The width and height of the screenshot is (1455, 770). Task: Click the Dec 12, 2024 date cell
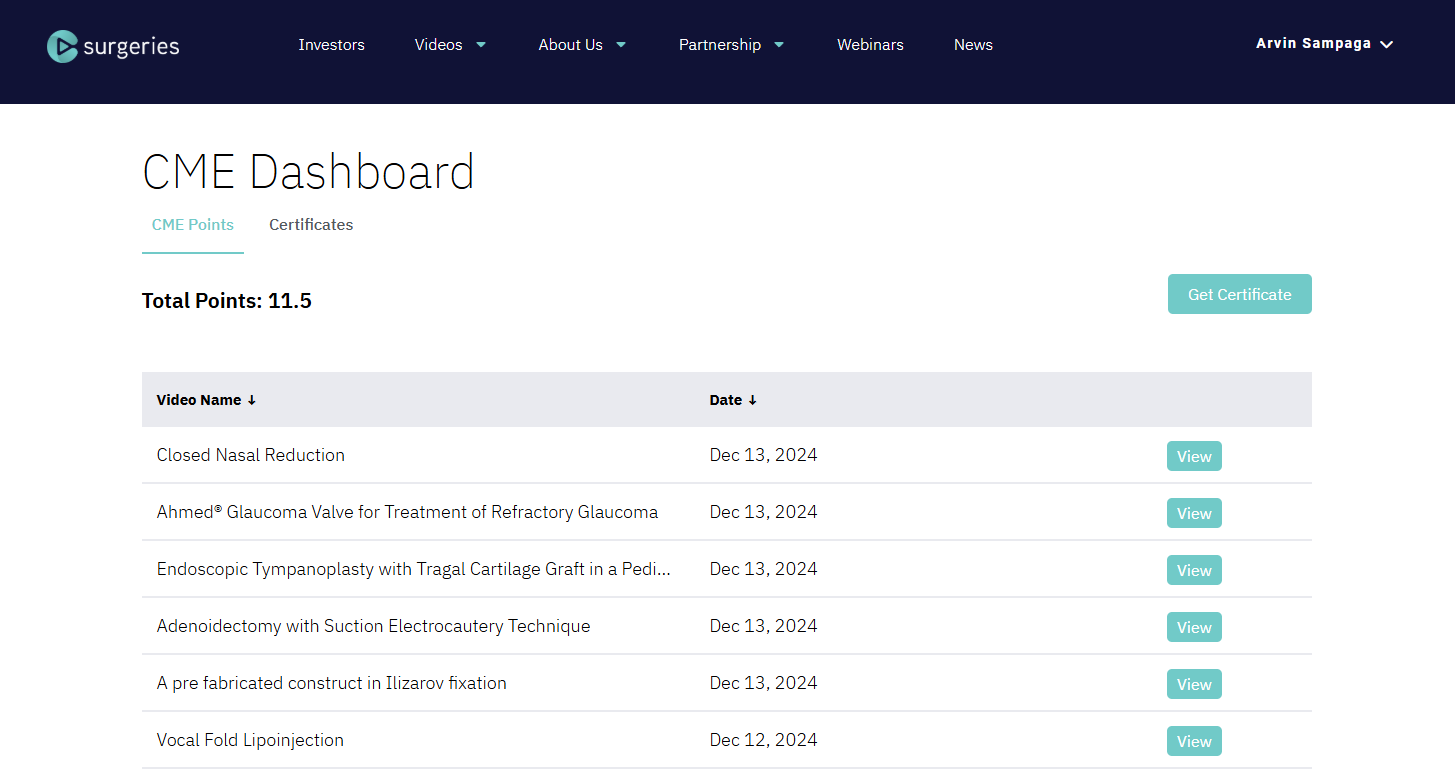tap(763, 740)
